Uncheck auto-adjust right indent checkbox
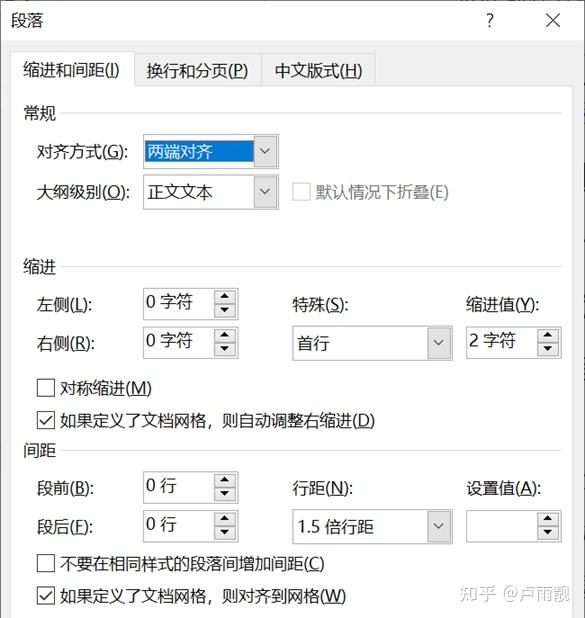This screenshot has height=618, width=585. pyautogui.click(x=46, y=421)
